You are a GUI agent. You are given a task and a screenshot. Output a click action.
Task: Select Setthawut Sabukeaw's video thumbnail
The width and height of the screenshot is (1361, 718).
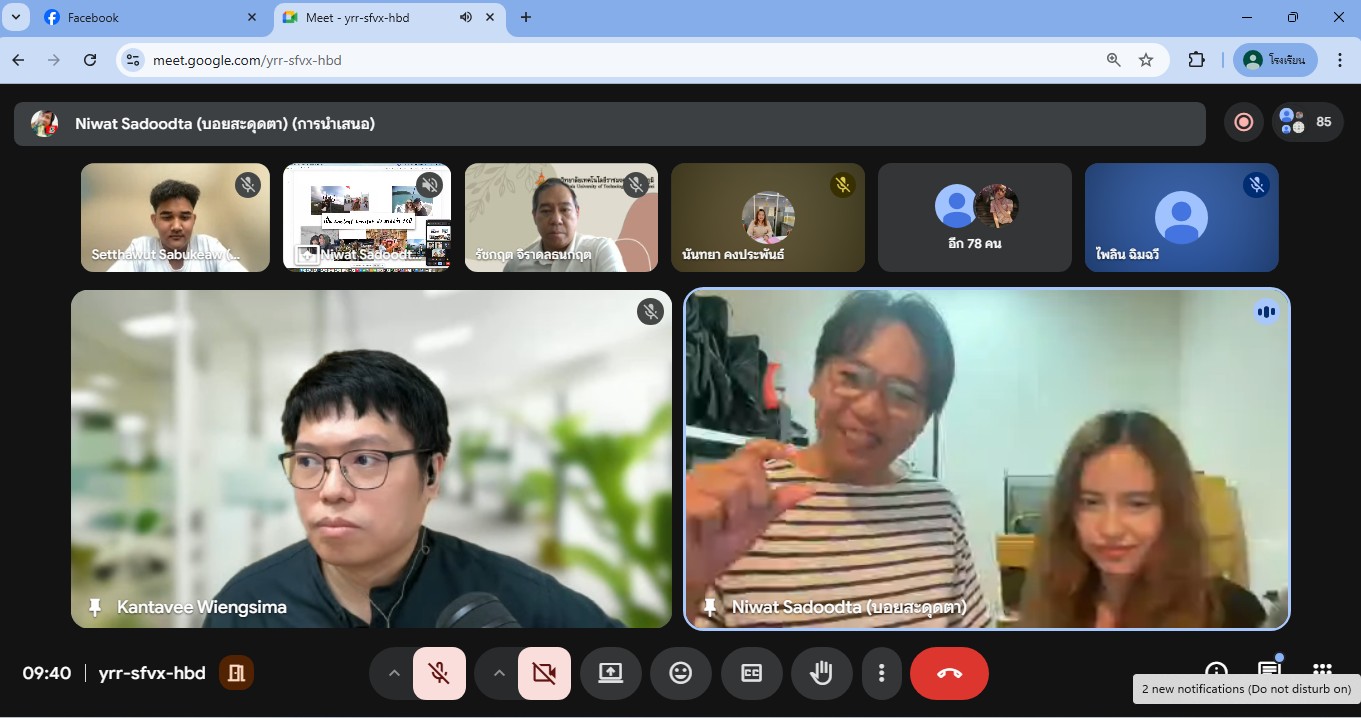tap(175, 217)
